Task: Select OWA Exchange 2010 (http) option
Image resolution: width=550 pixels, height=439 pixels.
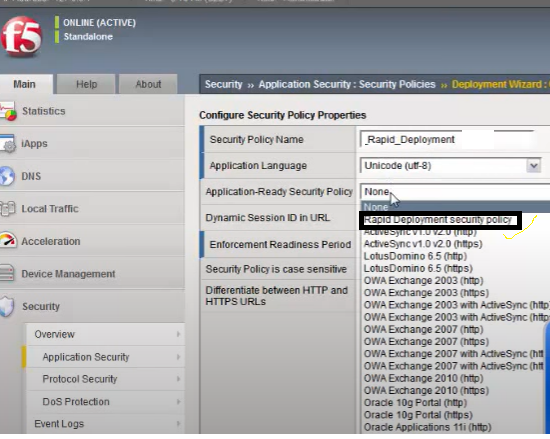Action: pos(423,378)
